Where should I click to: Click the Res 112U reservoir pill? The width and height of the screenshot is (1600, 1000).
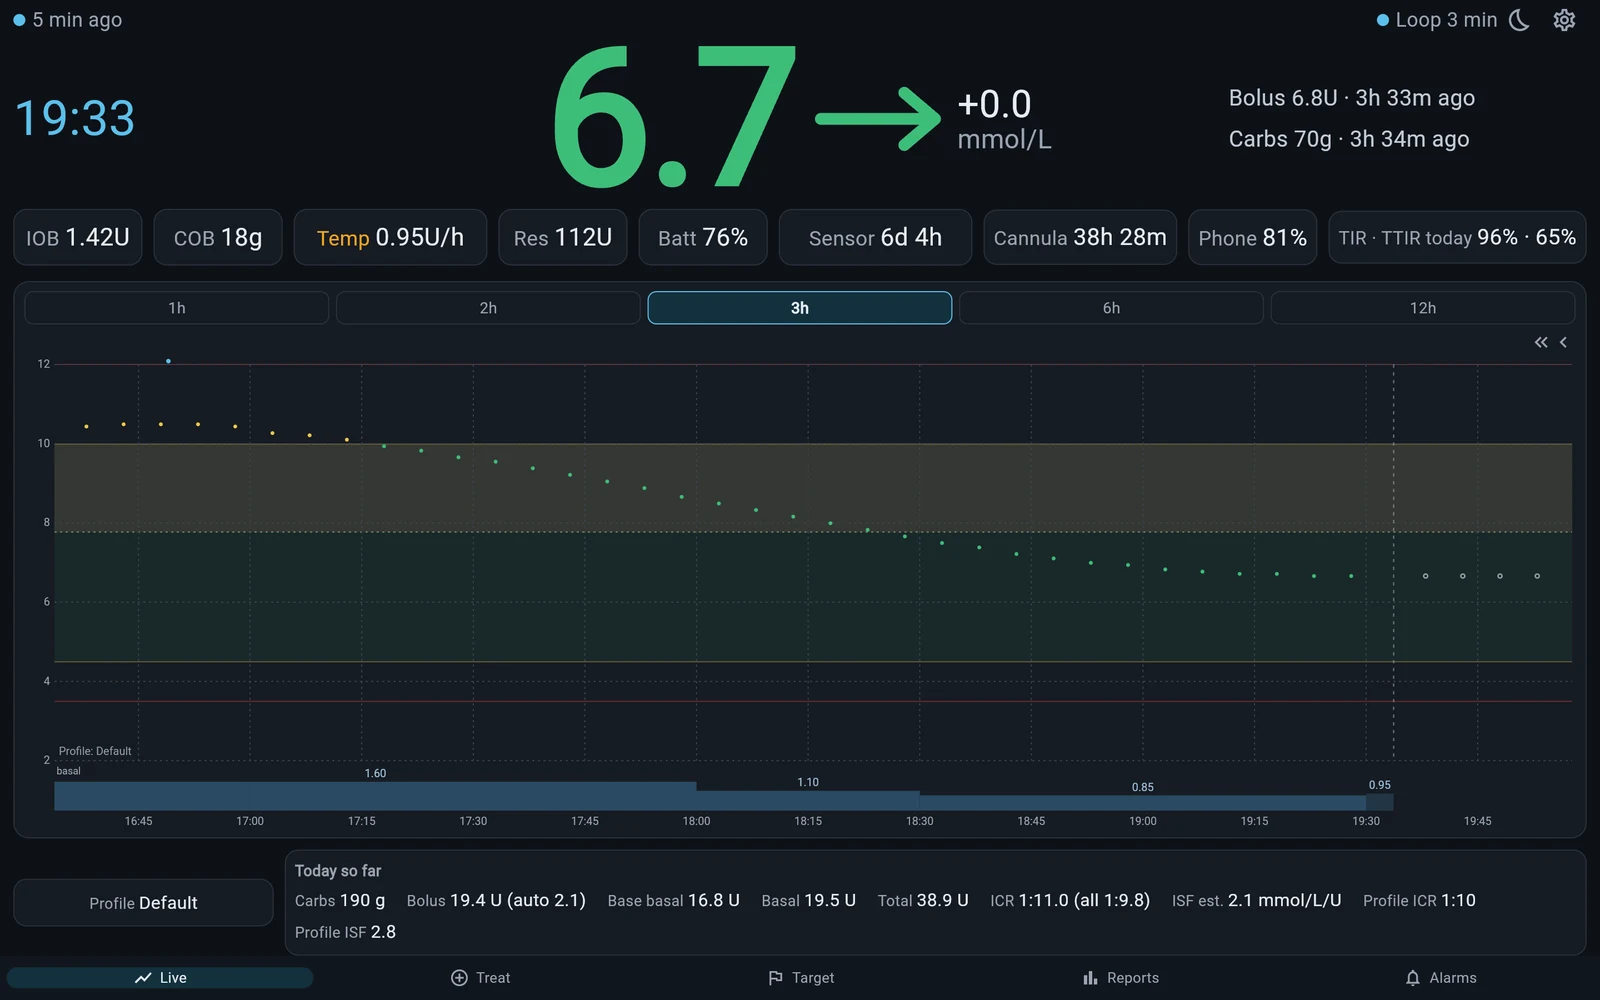pyautogui.click(x=563, y=238)
